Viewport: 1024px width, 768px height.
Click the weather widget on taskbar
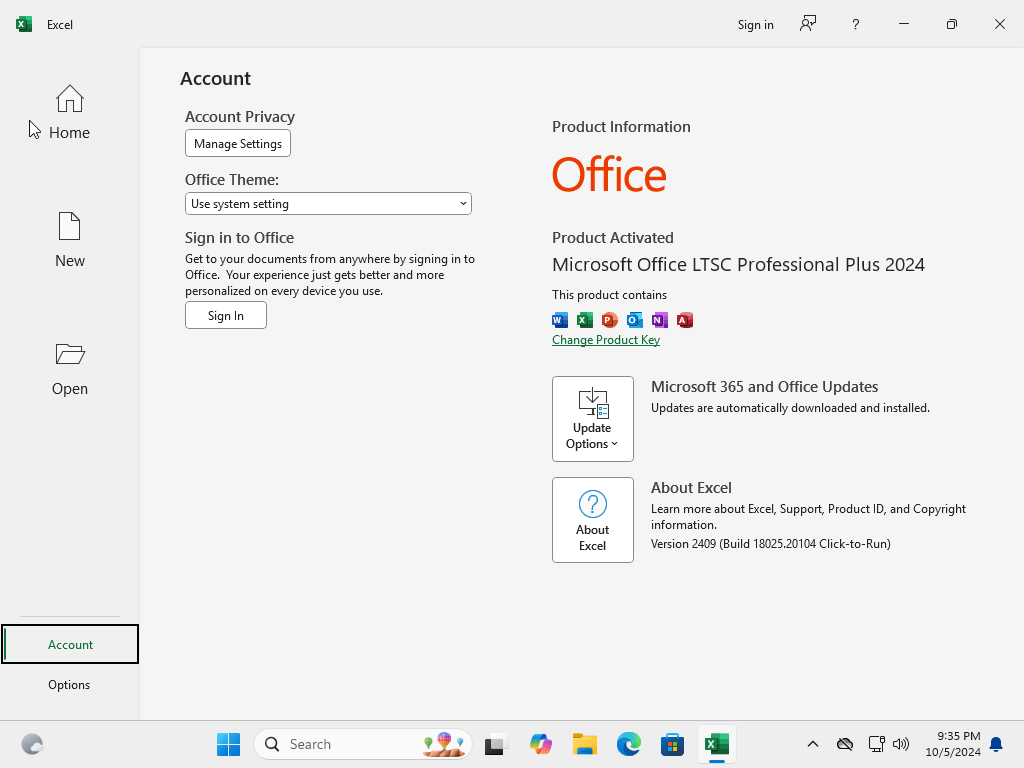pos(32,744)
